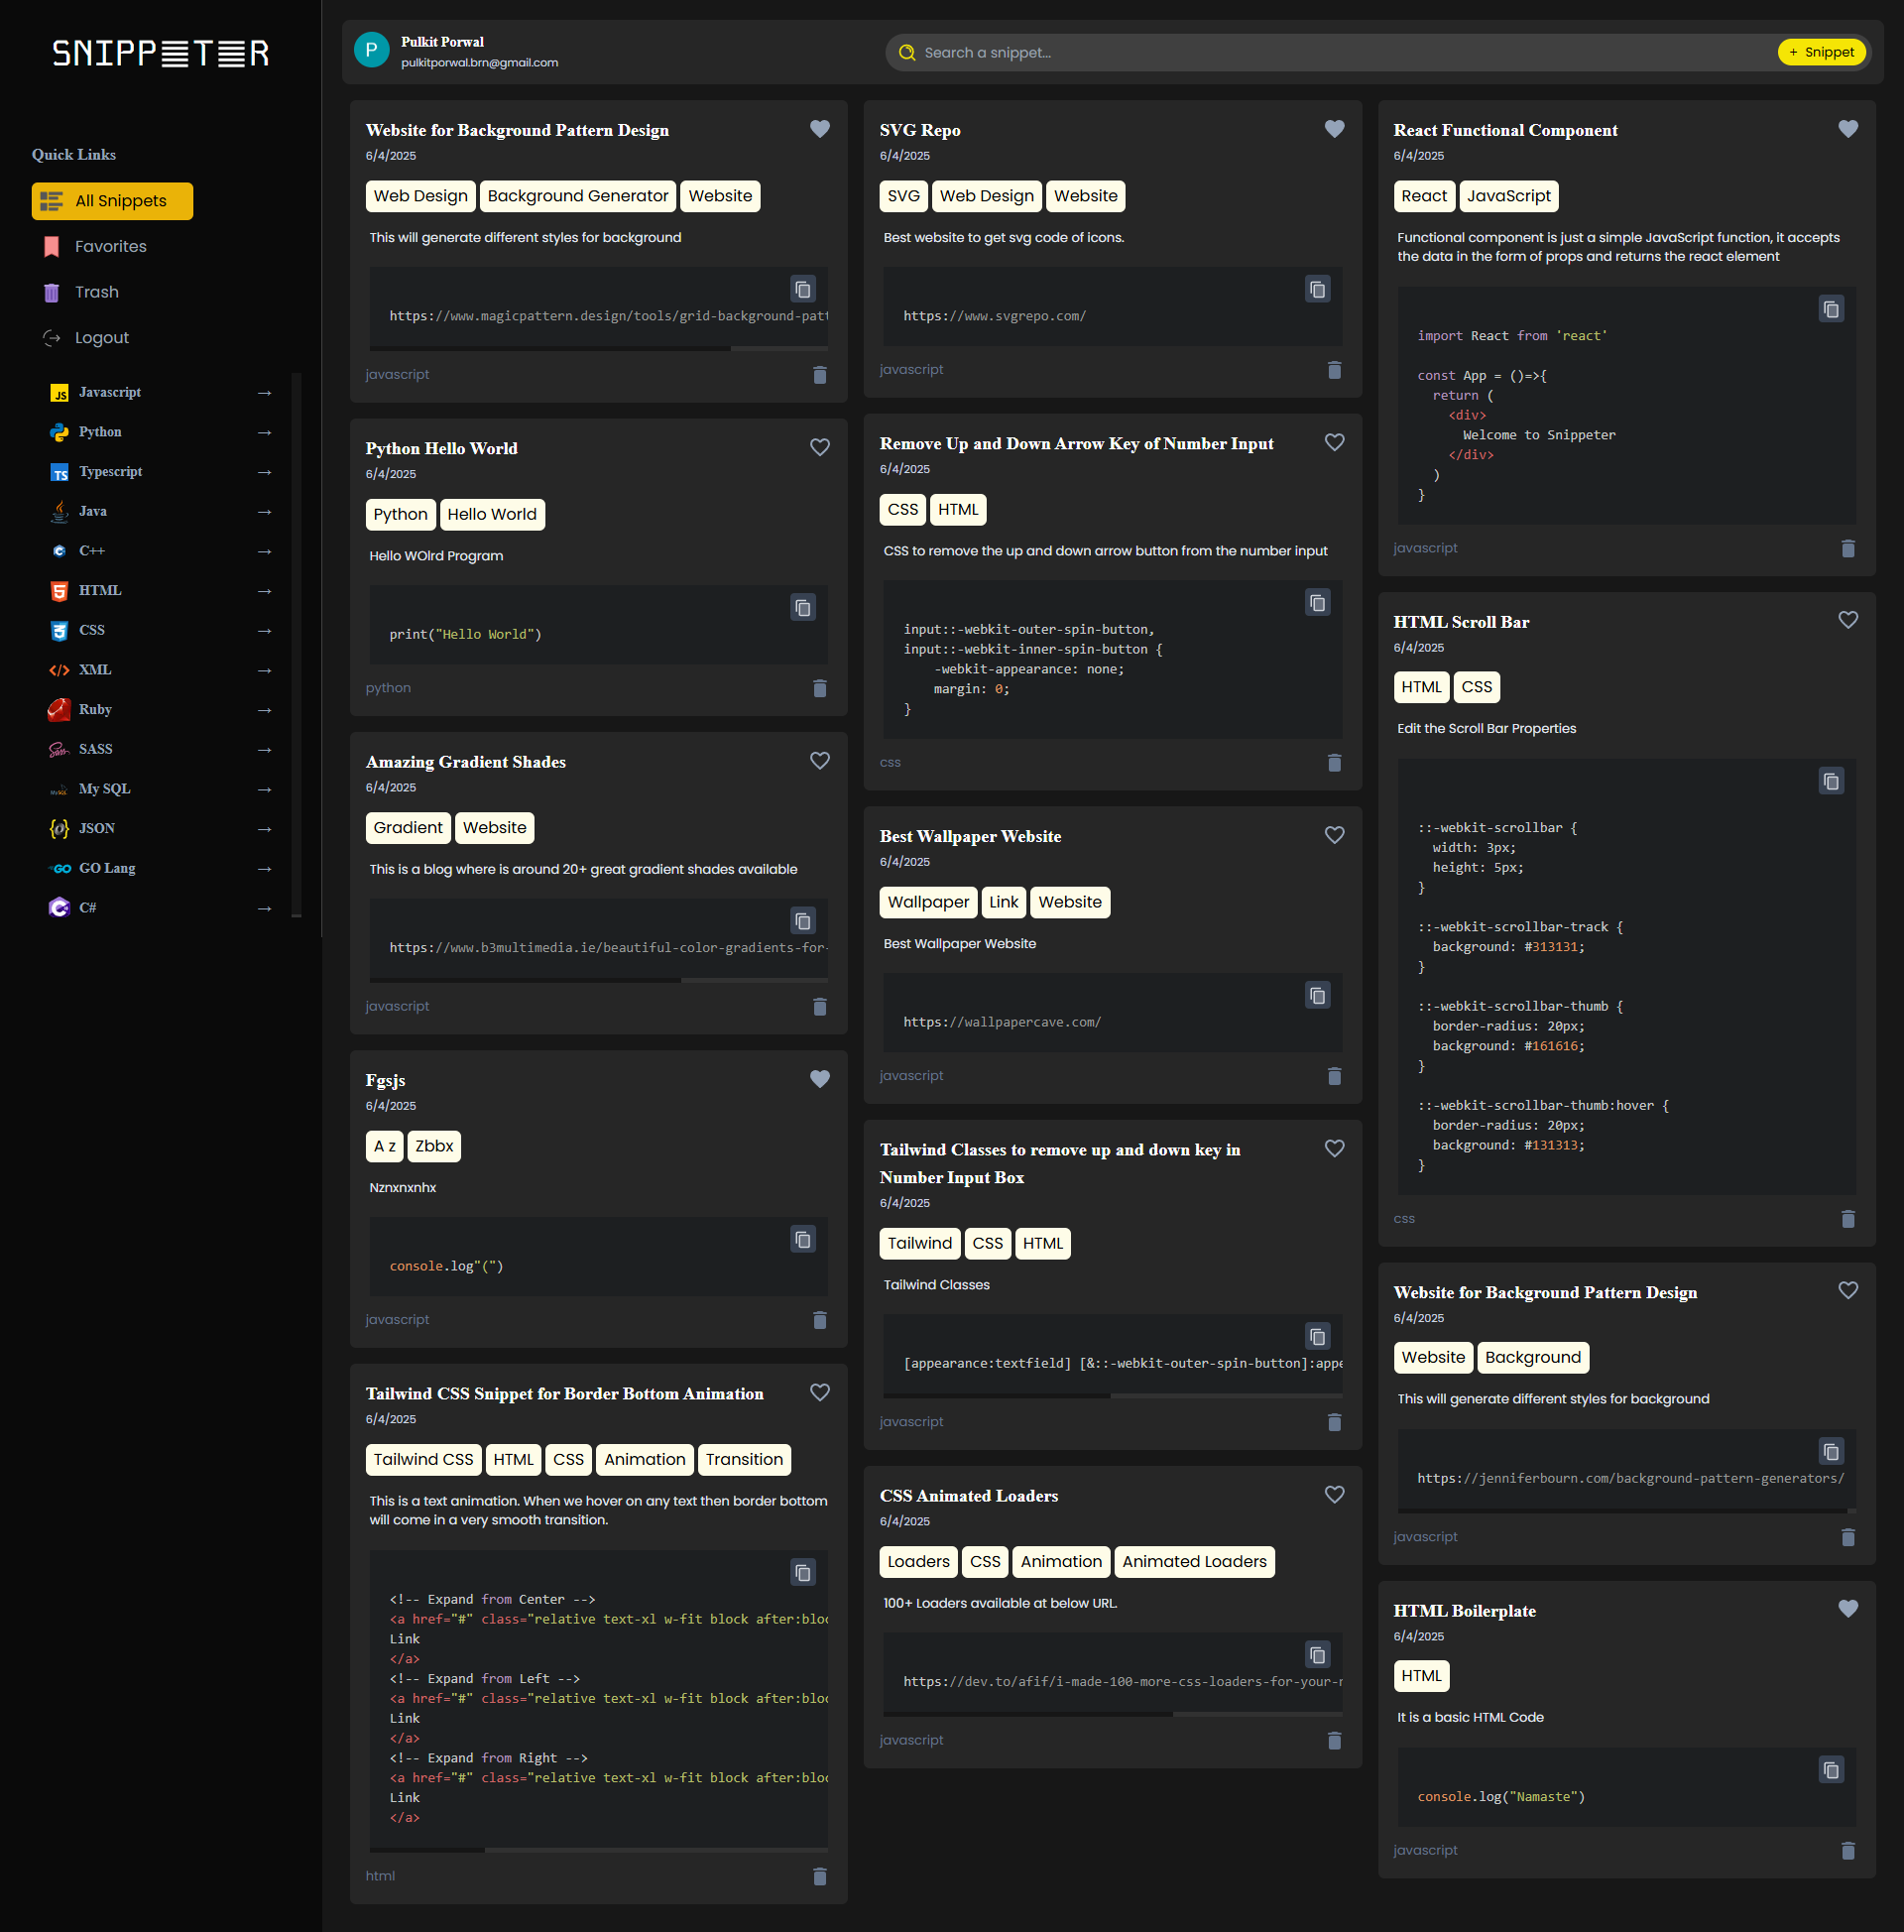This screenshot has width=1904, height=1932.
Task: Open the GO Lang category arrow
Action: coord(264,869)
